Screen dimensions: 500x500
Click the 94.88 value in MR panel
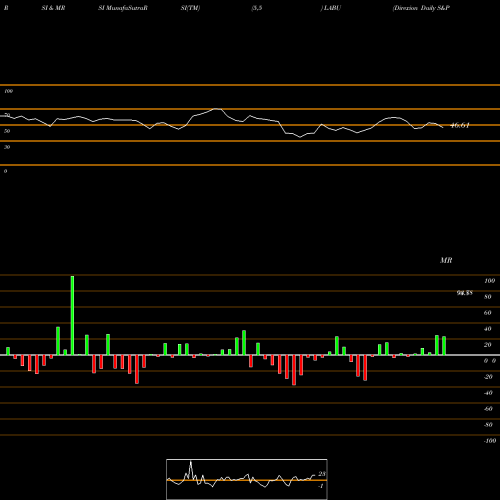[465, 293]
